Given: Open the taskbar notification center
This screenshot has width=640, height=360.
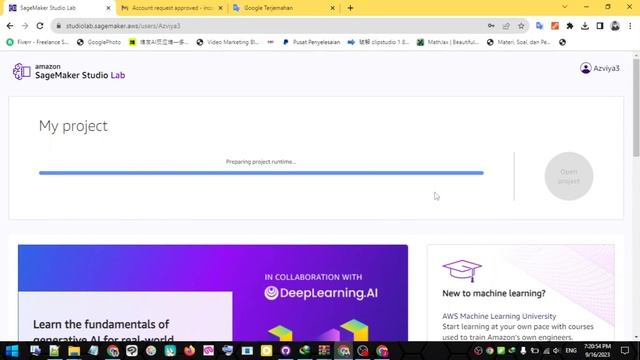Looking at the screenshot, I should click(x=624, y=351).
